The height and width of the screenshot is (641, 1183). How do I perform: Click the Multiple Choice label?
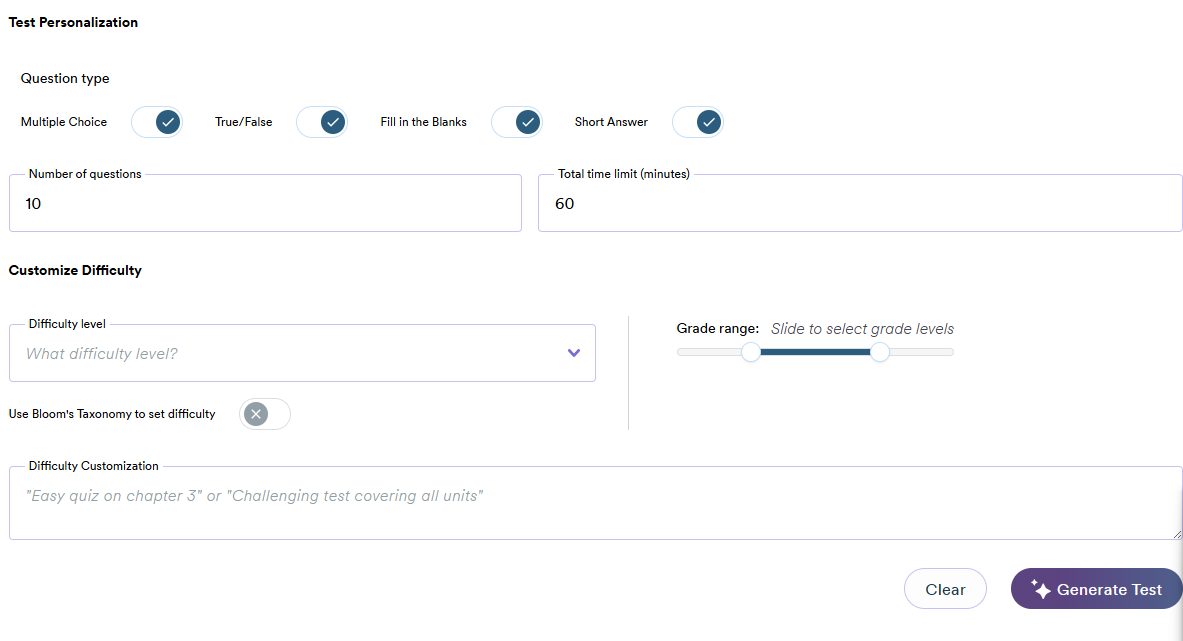click(64, 122)
